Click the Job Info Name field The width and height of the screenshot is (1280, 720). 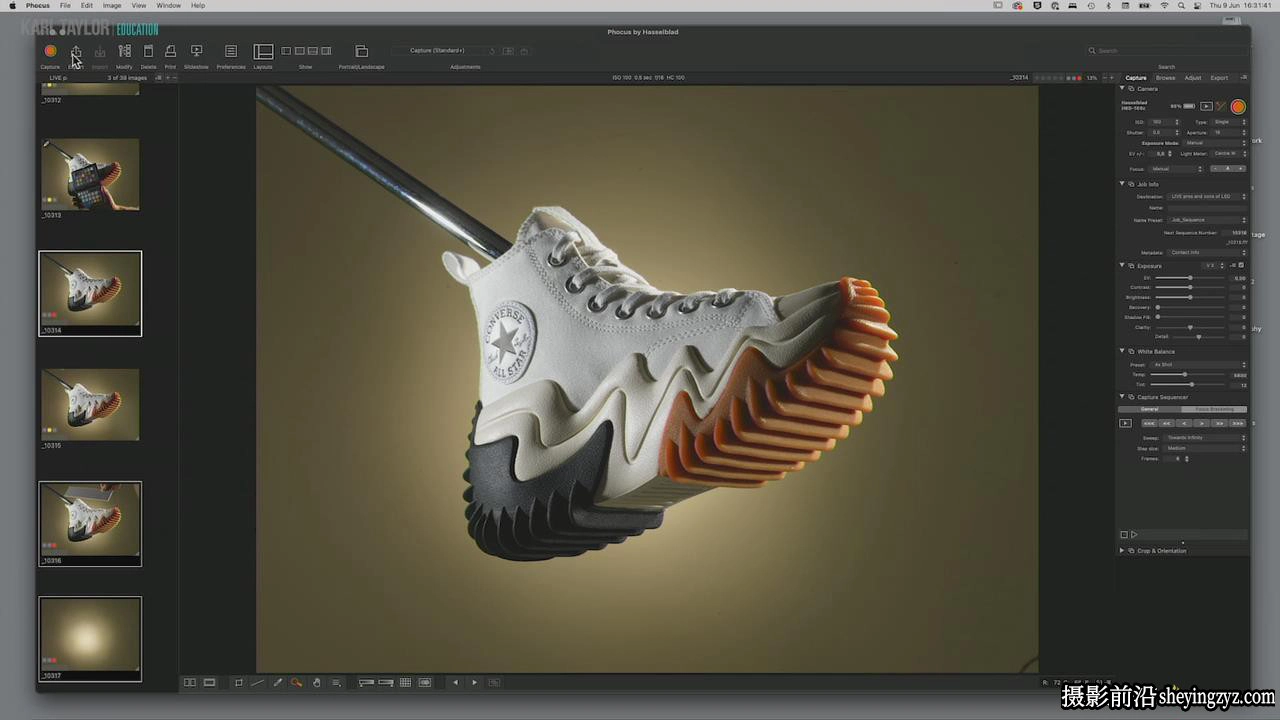click(1207, 207)
